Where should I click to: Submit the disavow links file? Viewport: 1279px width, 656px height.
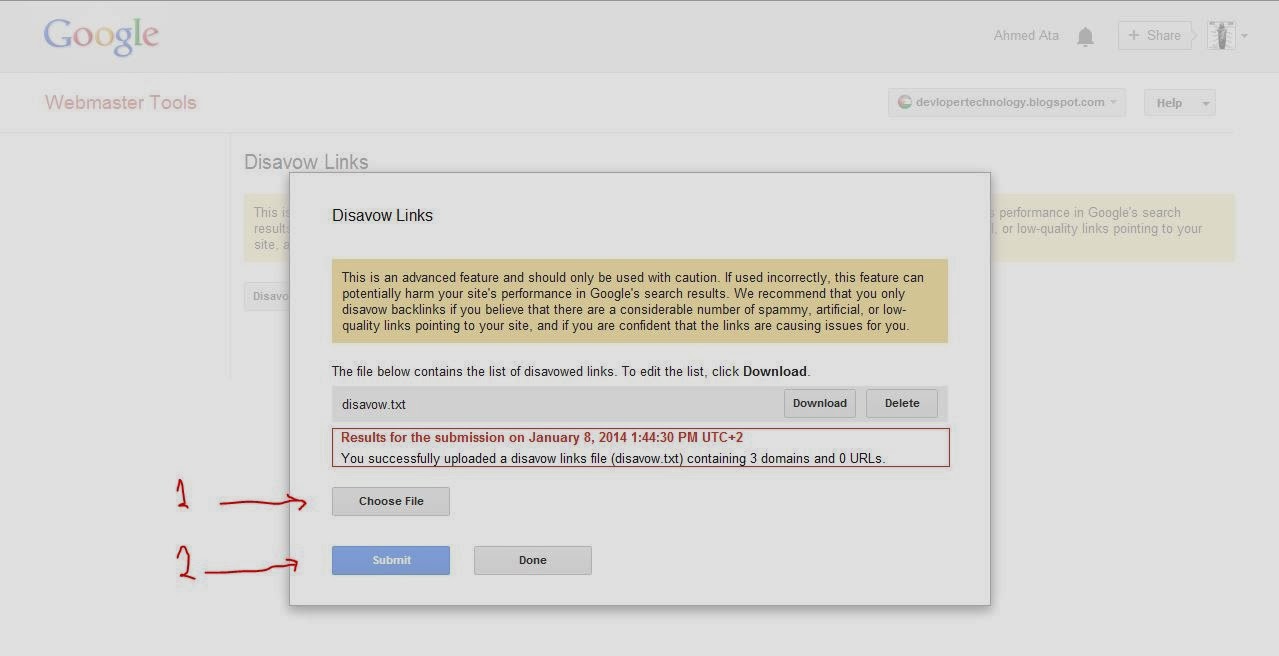[x=391, y=560]
